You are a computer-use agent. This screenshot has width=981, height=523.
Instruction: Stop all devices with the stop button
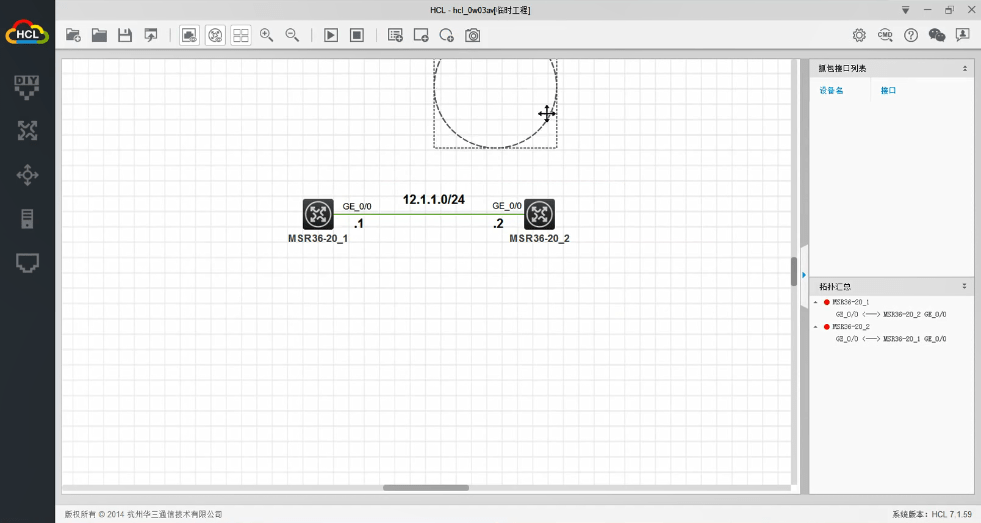pyautogui.click(x=357, y=35)
